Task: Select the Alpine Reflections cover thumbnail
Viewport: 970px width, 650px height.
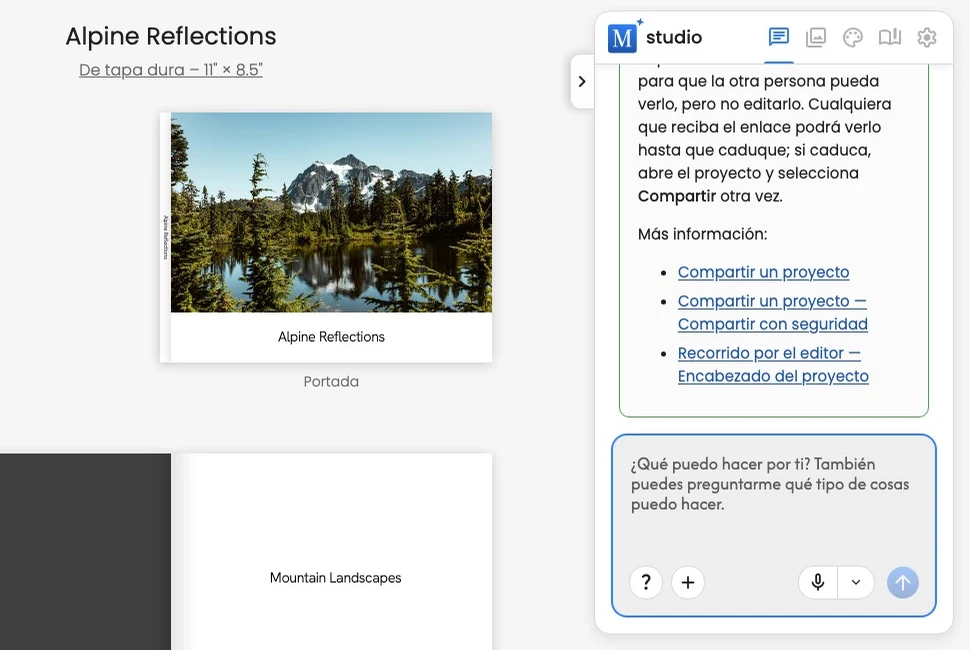Action: click(x=326, y=237)
